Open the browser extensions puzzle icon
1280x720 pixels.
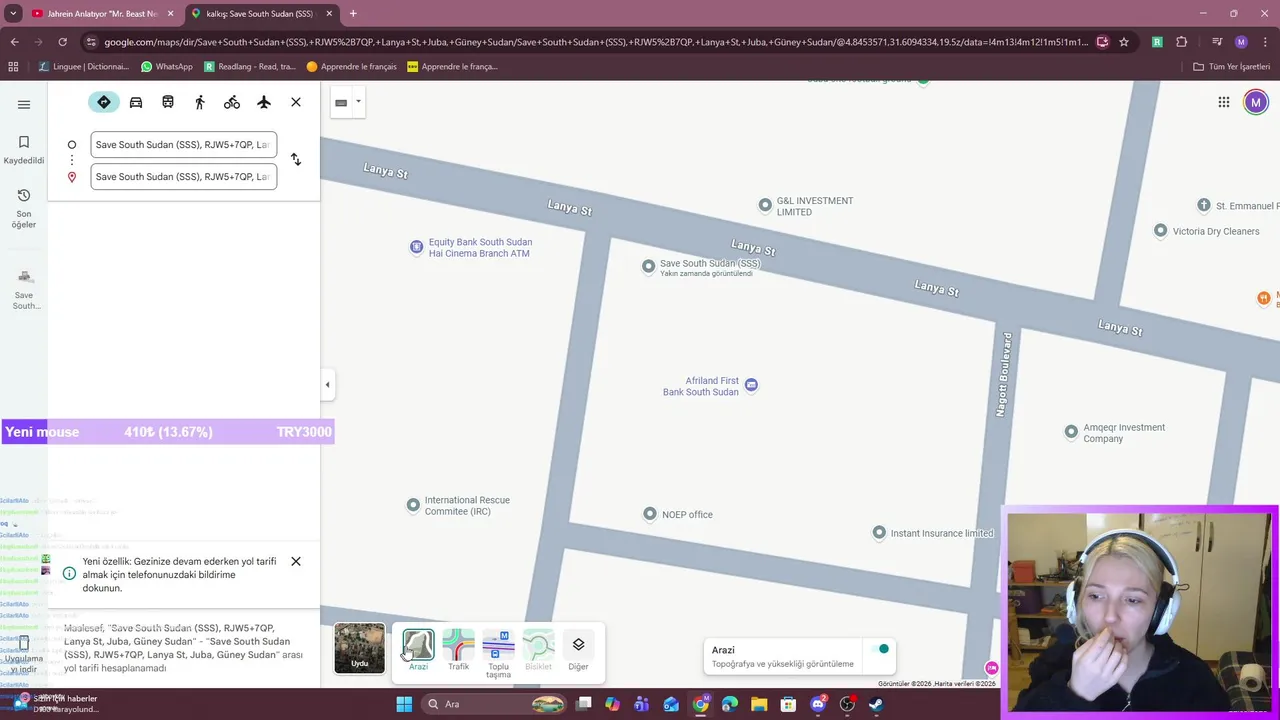1182,42
